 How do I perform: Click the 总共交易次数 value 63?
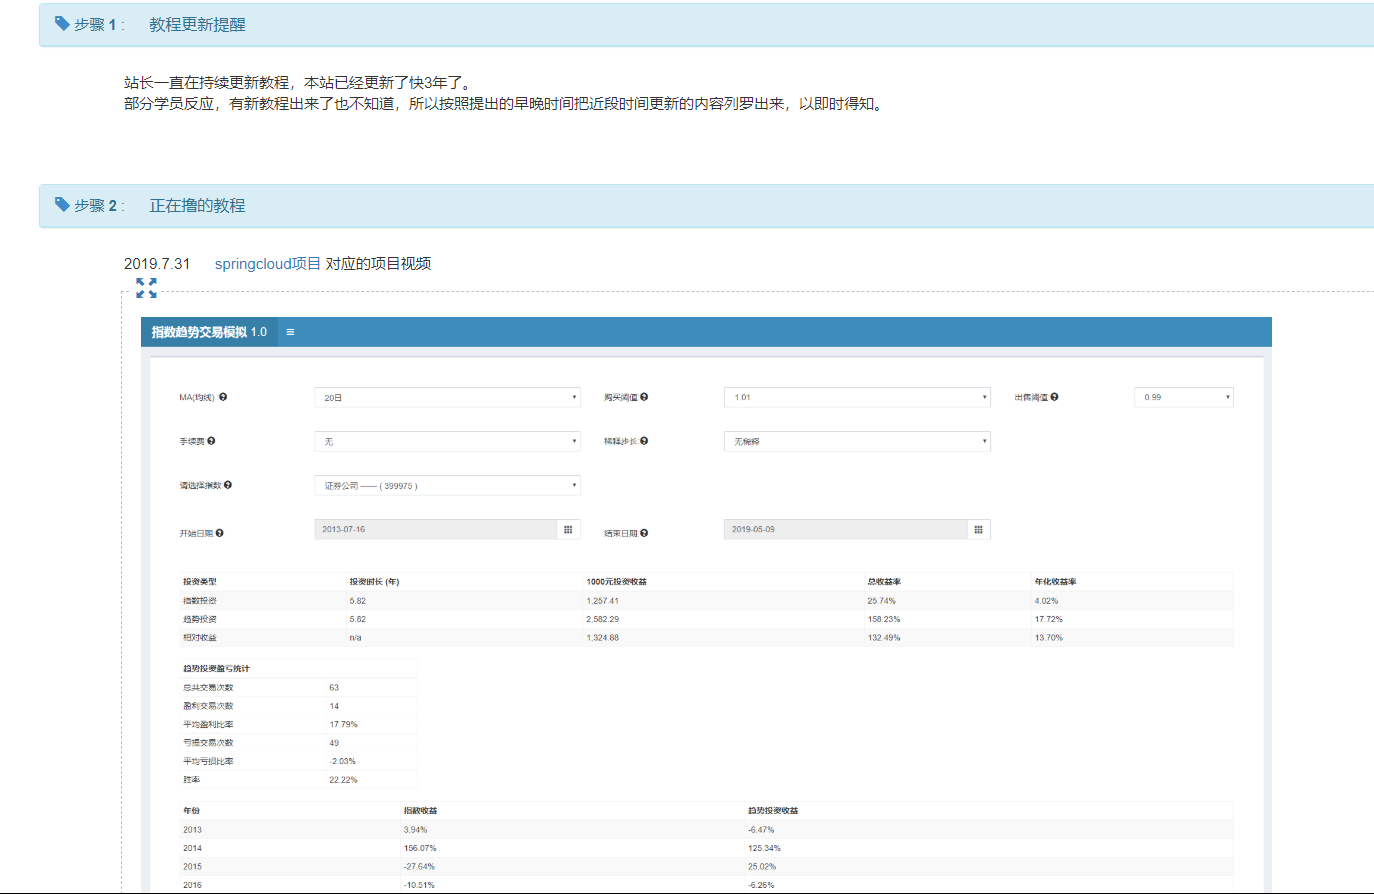(334, 687)
